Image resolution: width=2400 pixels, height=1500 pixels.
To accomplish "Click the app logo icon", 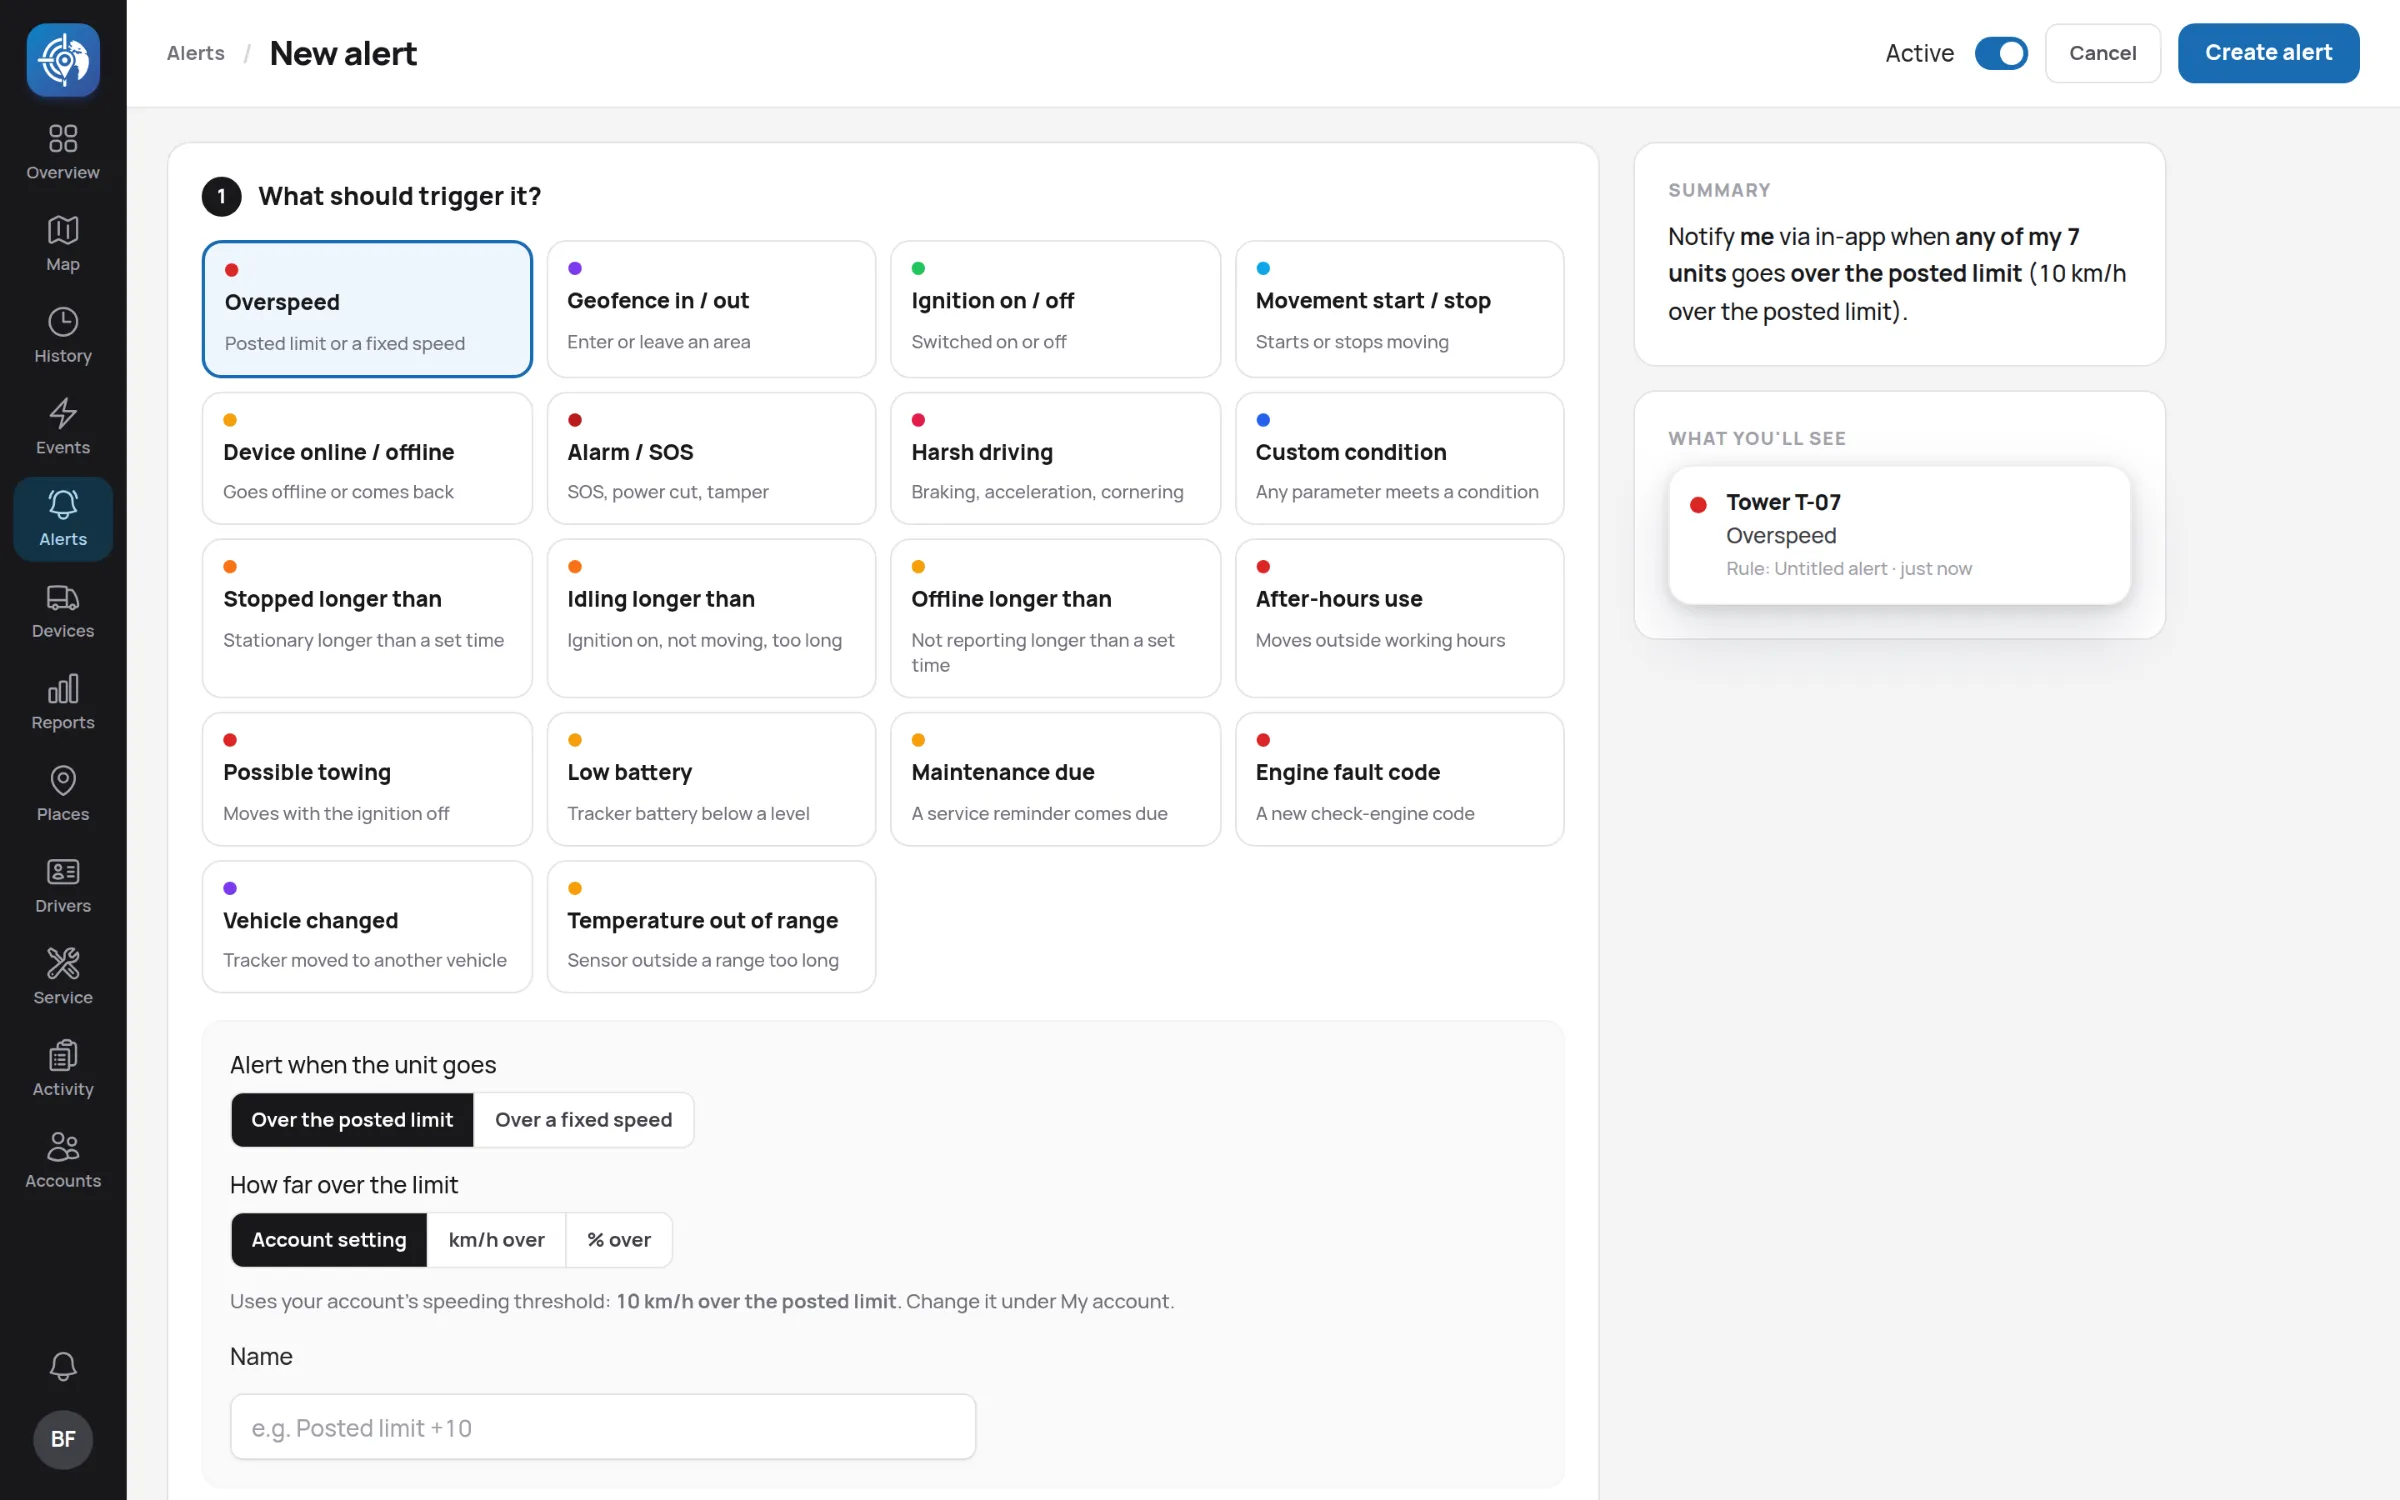I will coord(63,60).
